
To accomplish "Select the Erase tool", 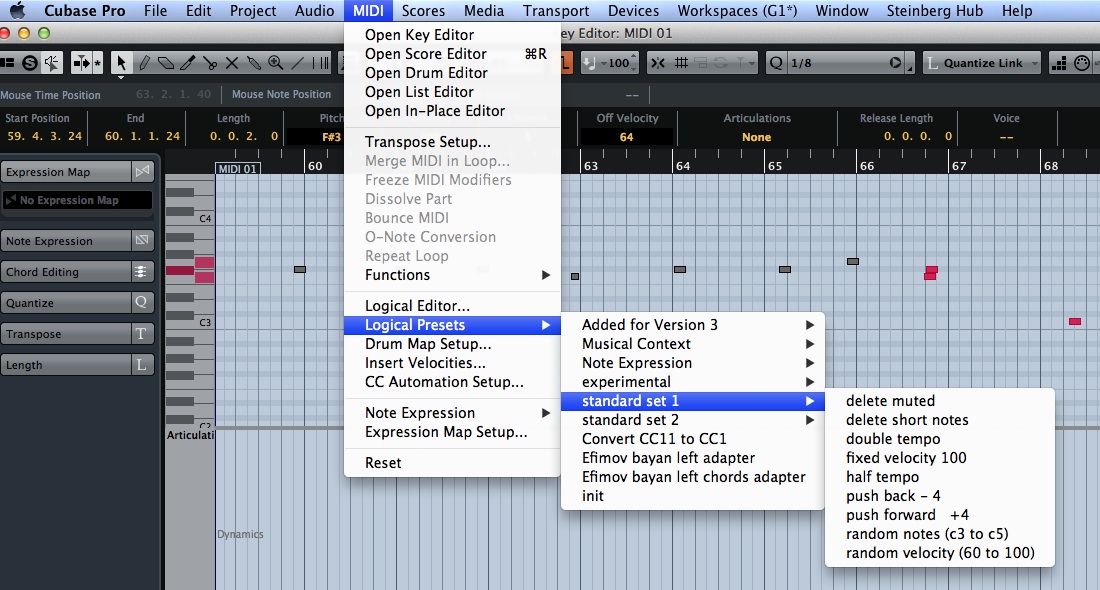I will [x=166, y=63].
